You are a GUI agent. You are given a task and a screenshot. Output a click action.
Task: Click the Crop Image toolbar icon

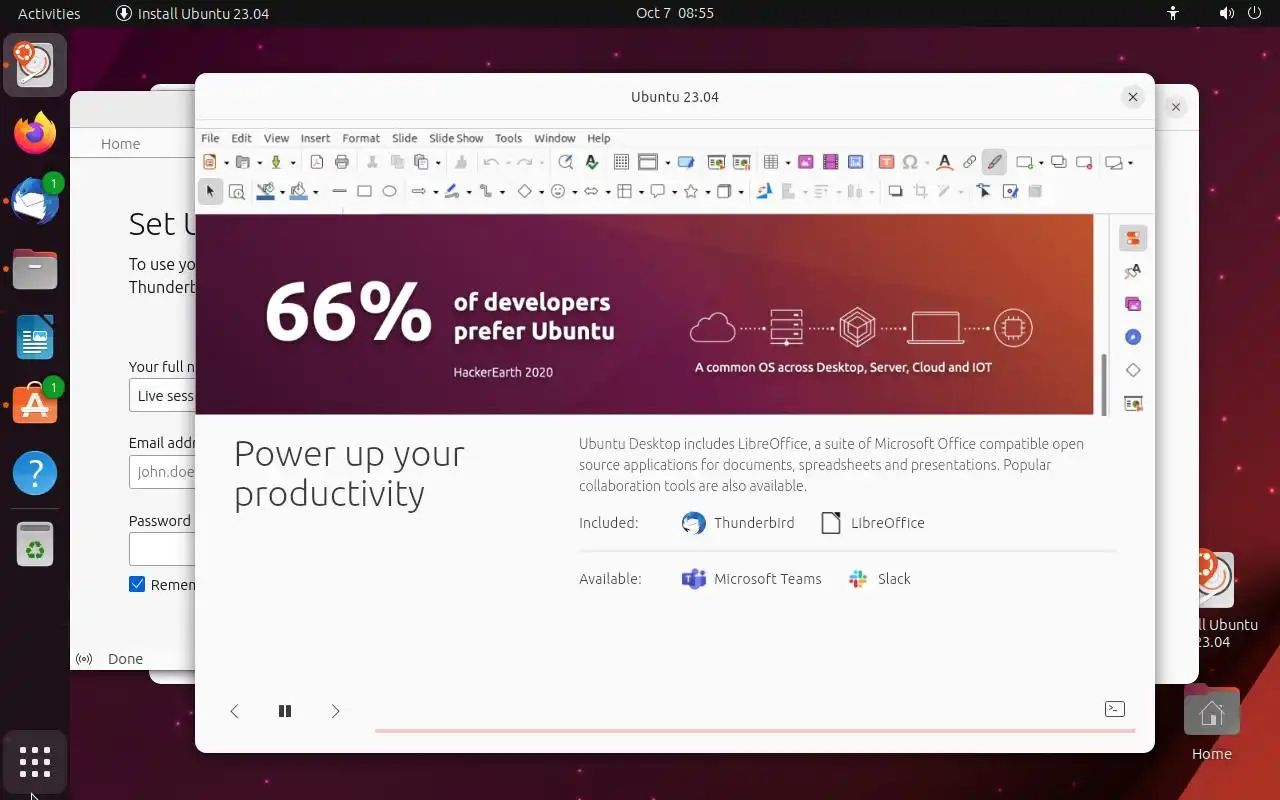point(920,191)
